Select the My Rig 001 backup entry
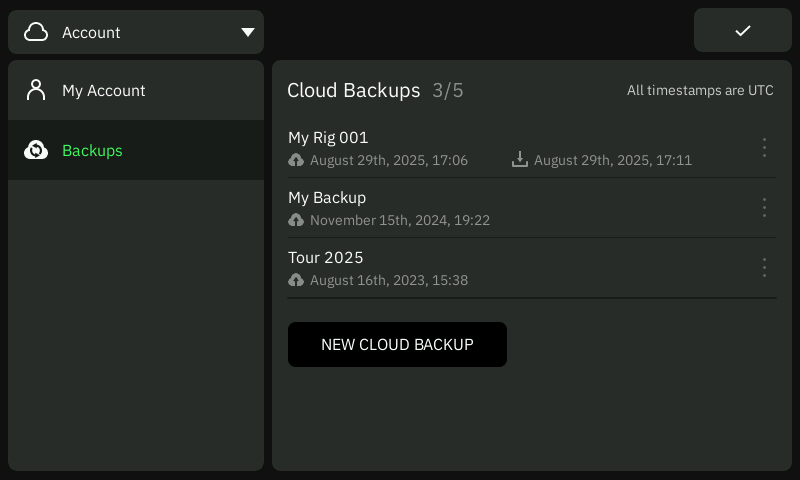The image size is (800, 480). 328,138
